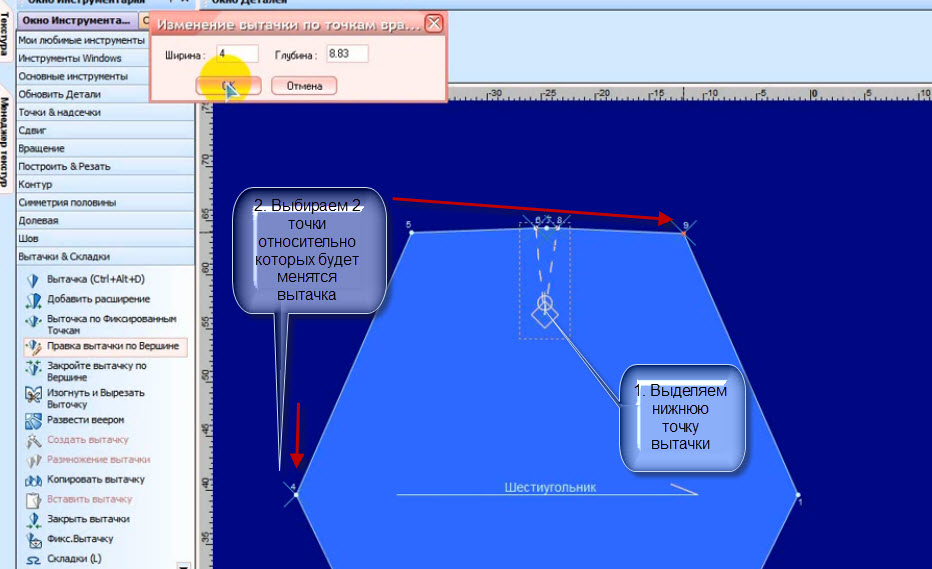
Task: Confirm the dart dialog with OK
Action: pyautogui.click(x=229, y=86)
